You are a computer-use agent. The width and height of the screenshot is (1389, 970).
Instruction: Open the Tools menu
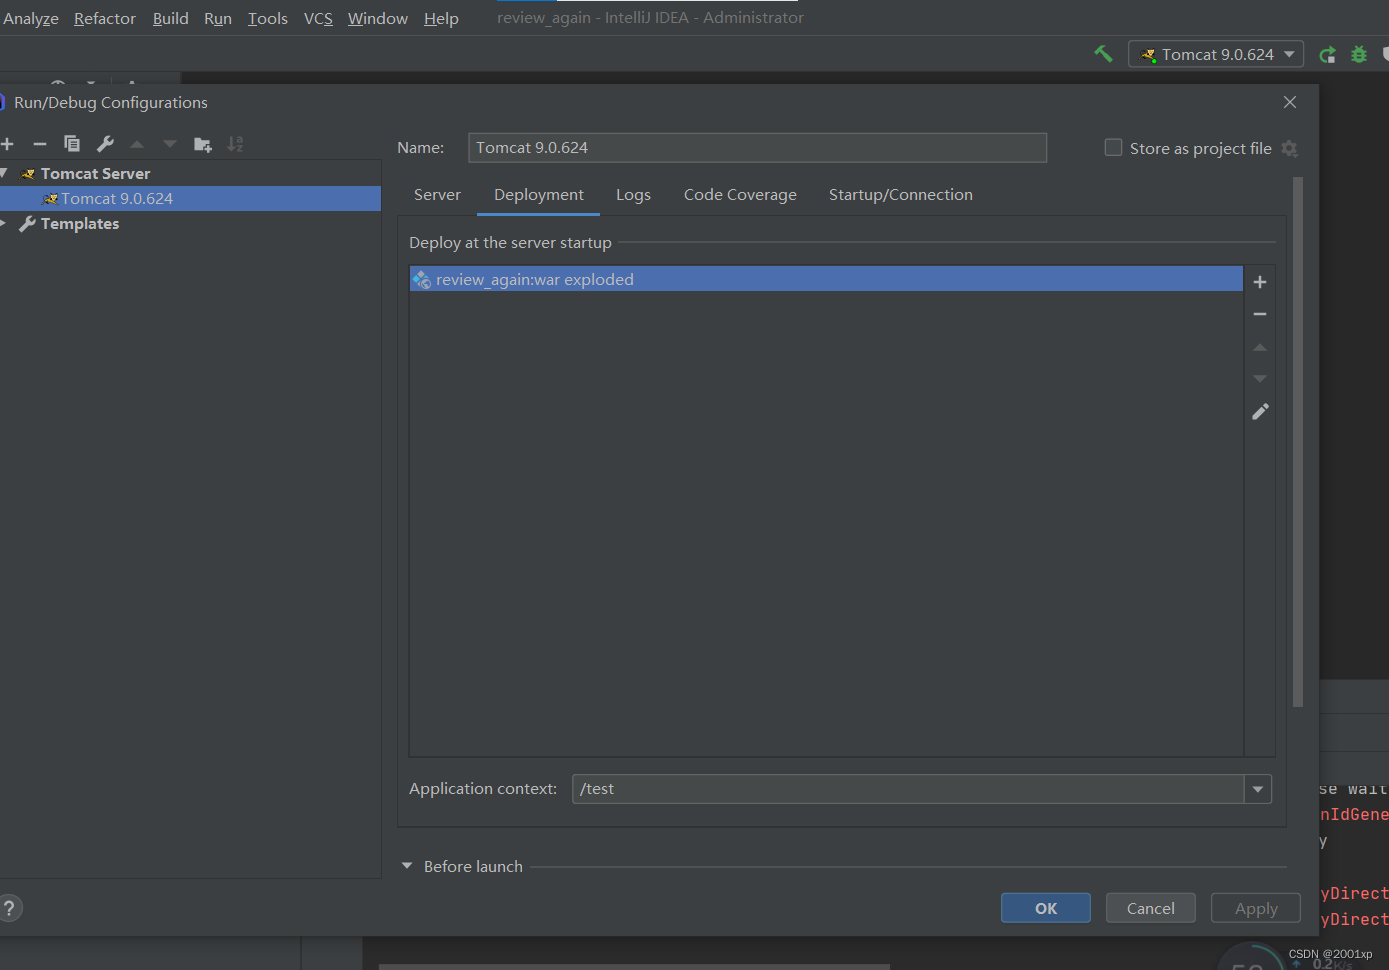tap(268, 18)
